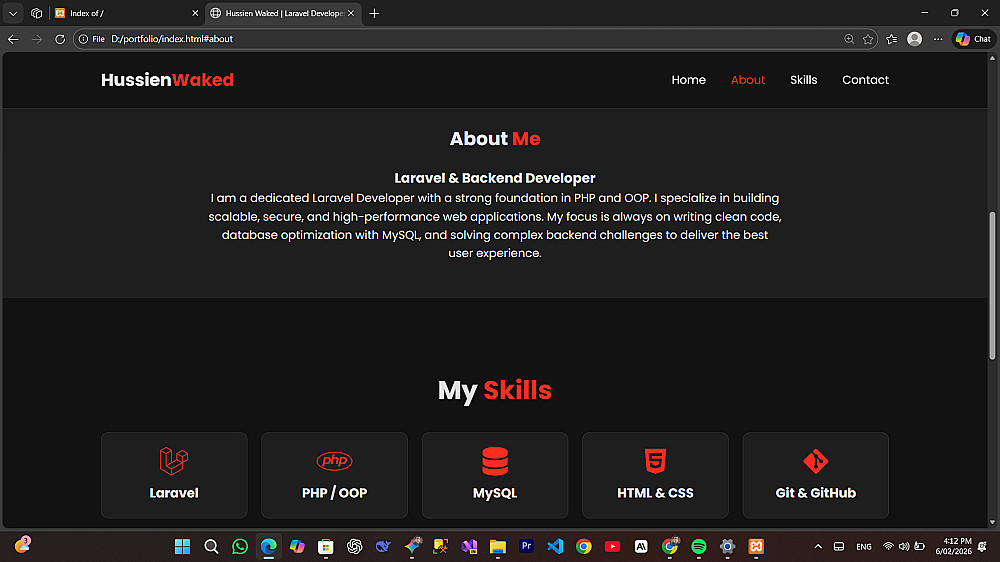Viewport: 1000px width, 562px height.
Task: View site information icon beside File
Action: pos(83,39)
